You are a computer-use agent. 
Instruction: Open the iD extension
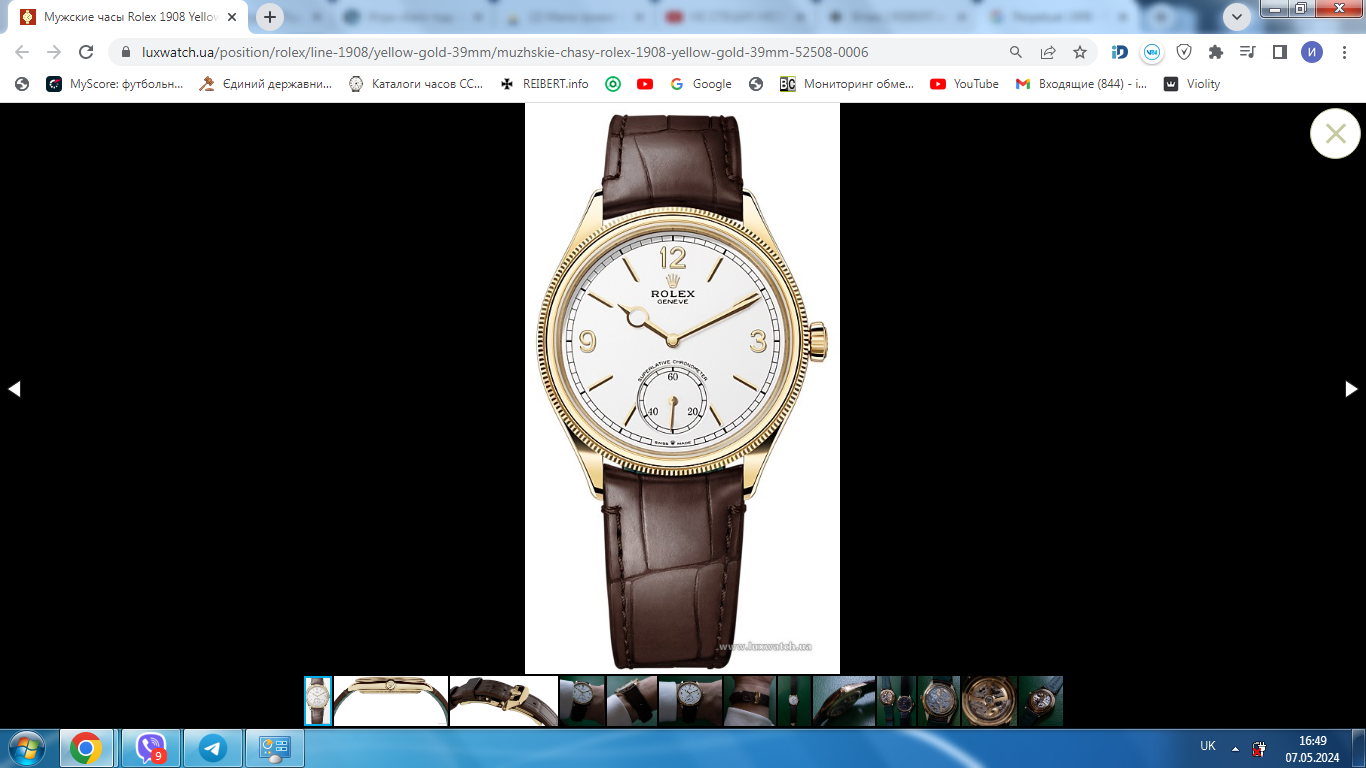click(x=1120, y=52)
